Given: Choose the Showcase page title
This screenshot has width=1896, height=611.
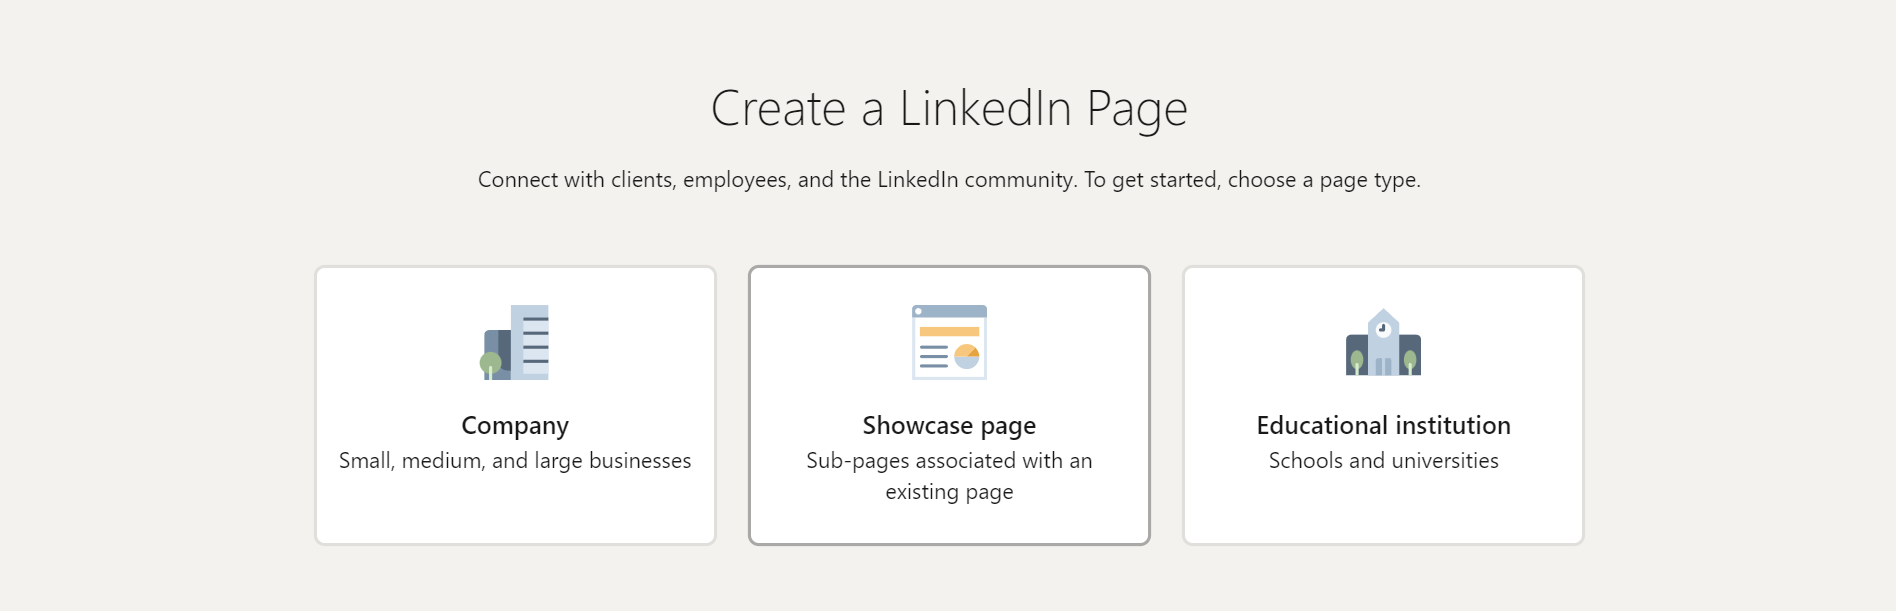Looking at the screenshot, I should 949,426.
